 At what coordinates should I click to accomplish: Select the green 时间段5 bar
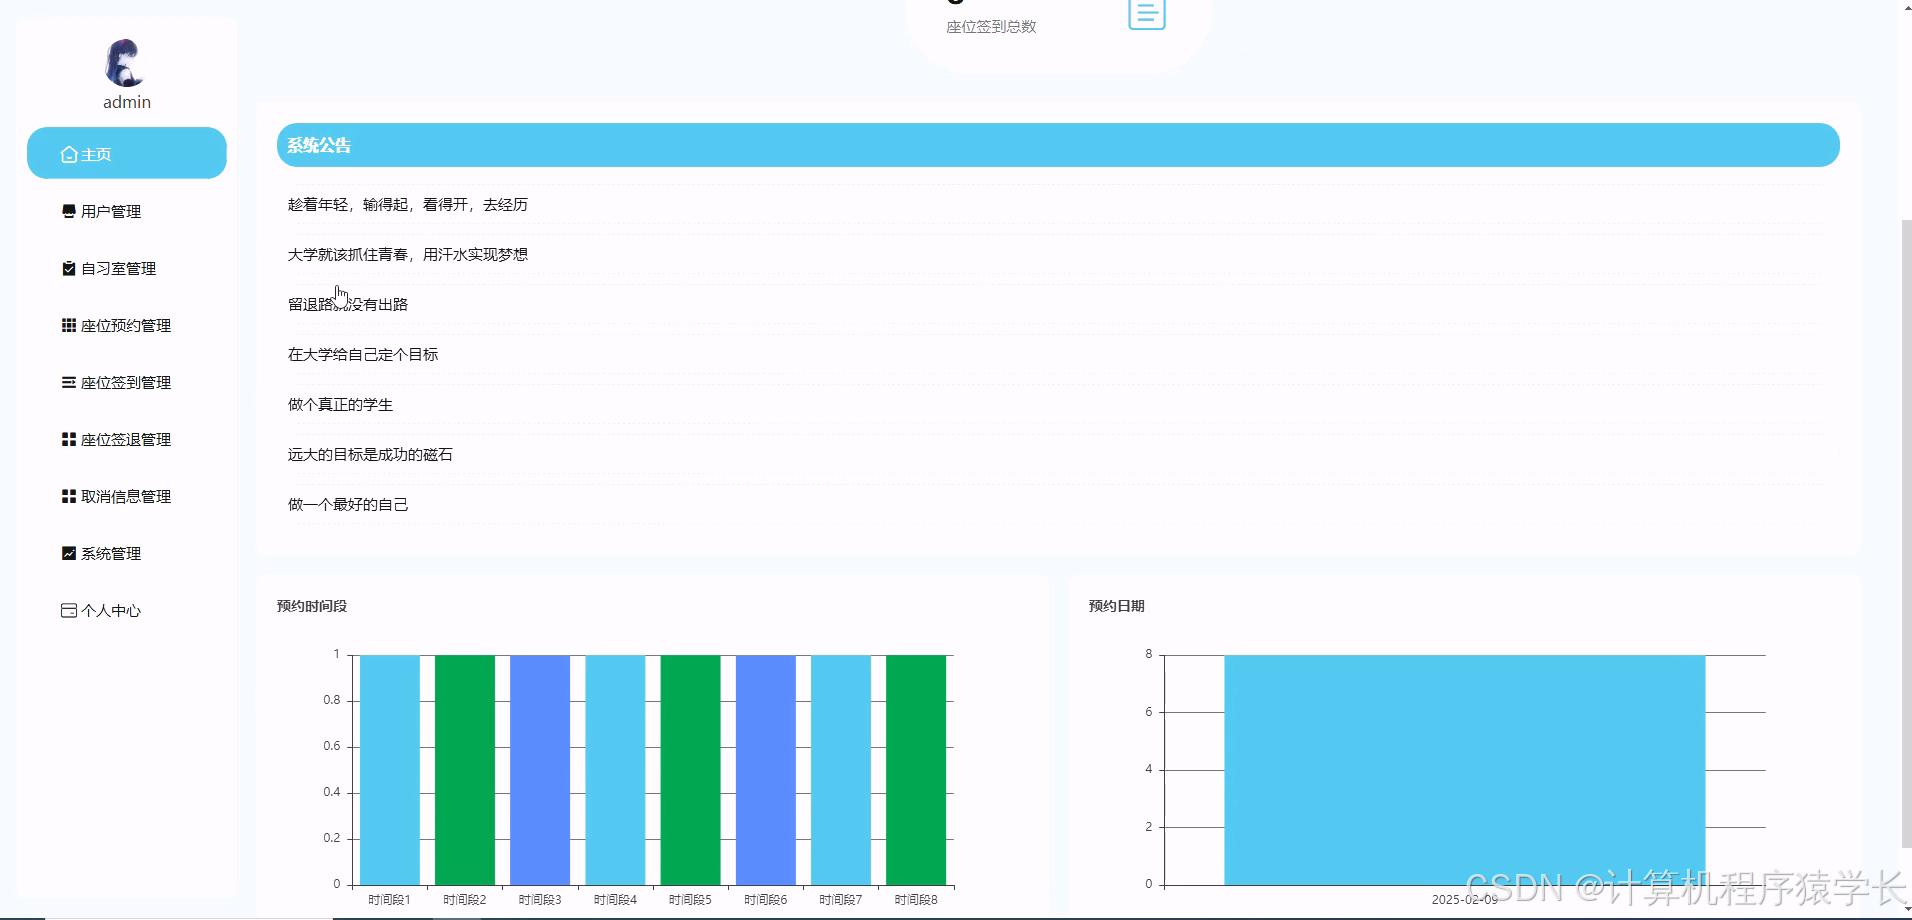click(x=691, y=770)
